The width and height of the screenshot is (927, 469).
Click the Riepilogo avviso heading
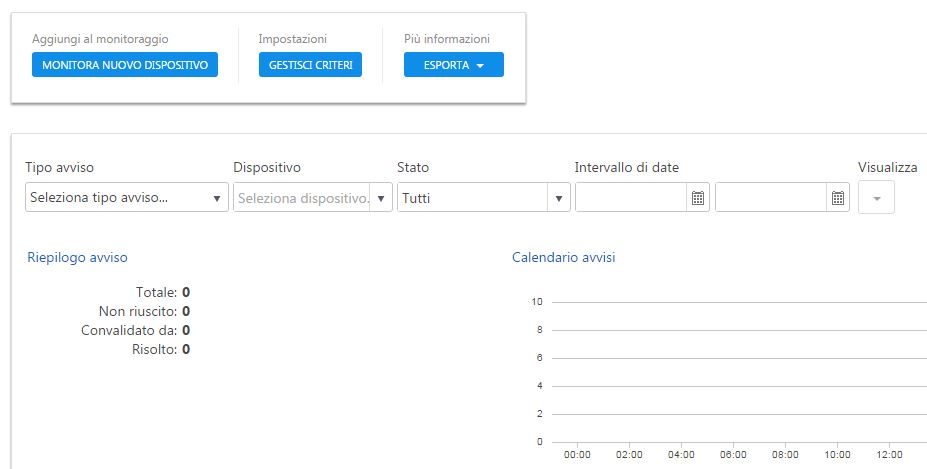[77, 257]
